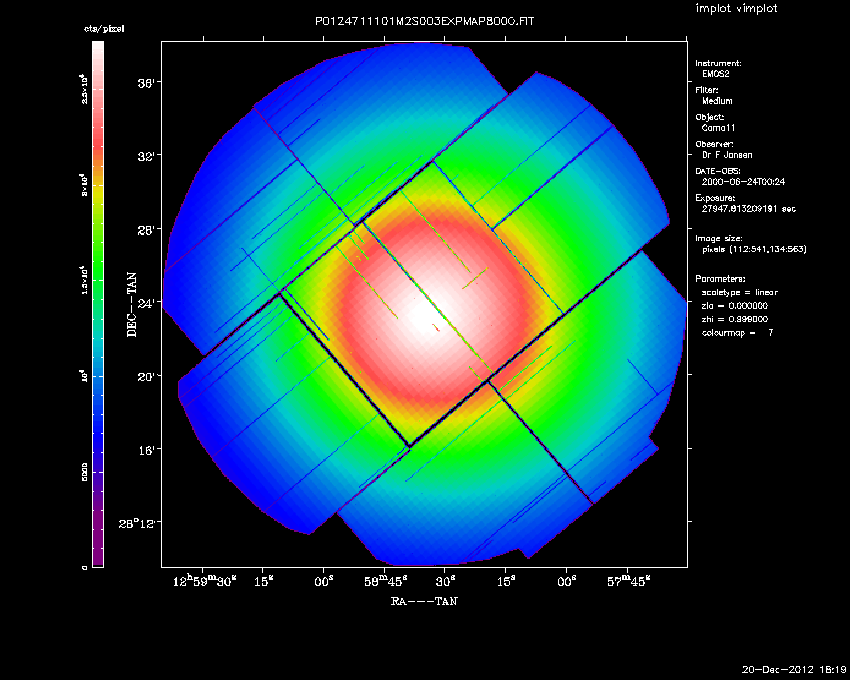Click the RA---TAN horizontal axis label
Image resolution: width=850 pixels, height=680 pixels.
pos(424,602)
